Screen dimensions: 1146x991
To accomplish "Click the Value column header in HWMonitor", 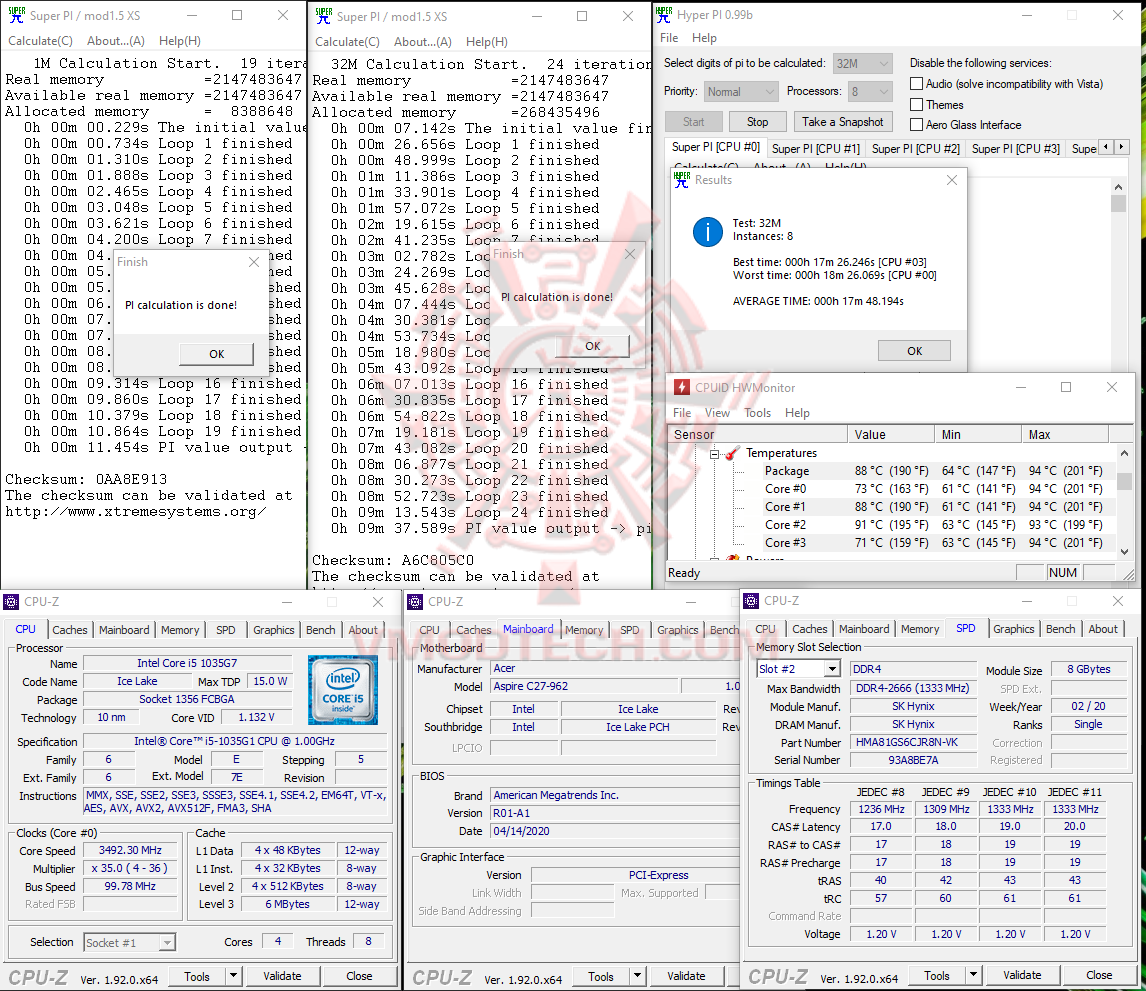I will (x=891, y=435).
